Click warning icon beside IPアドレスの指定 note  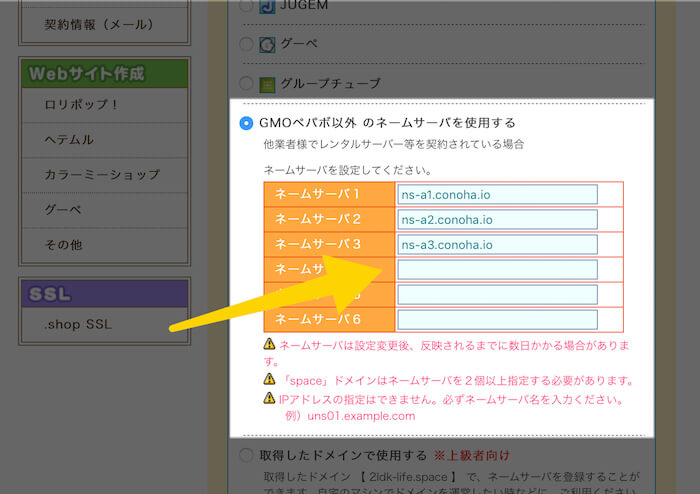(269, 398)
